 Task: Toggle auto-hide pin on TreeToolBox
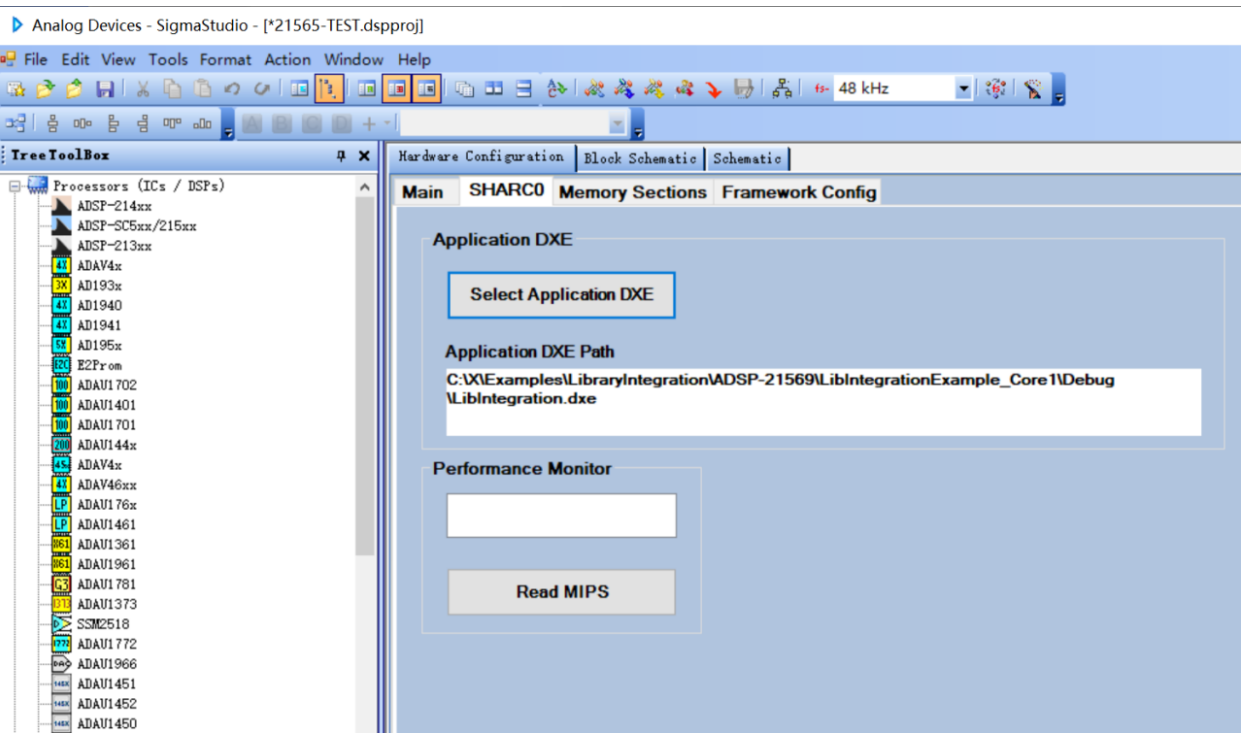click(341, 156)
